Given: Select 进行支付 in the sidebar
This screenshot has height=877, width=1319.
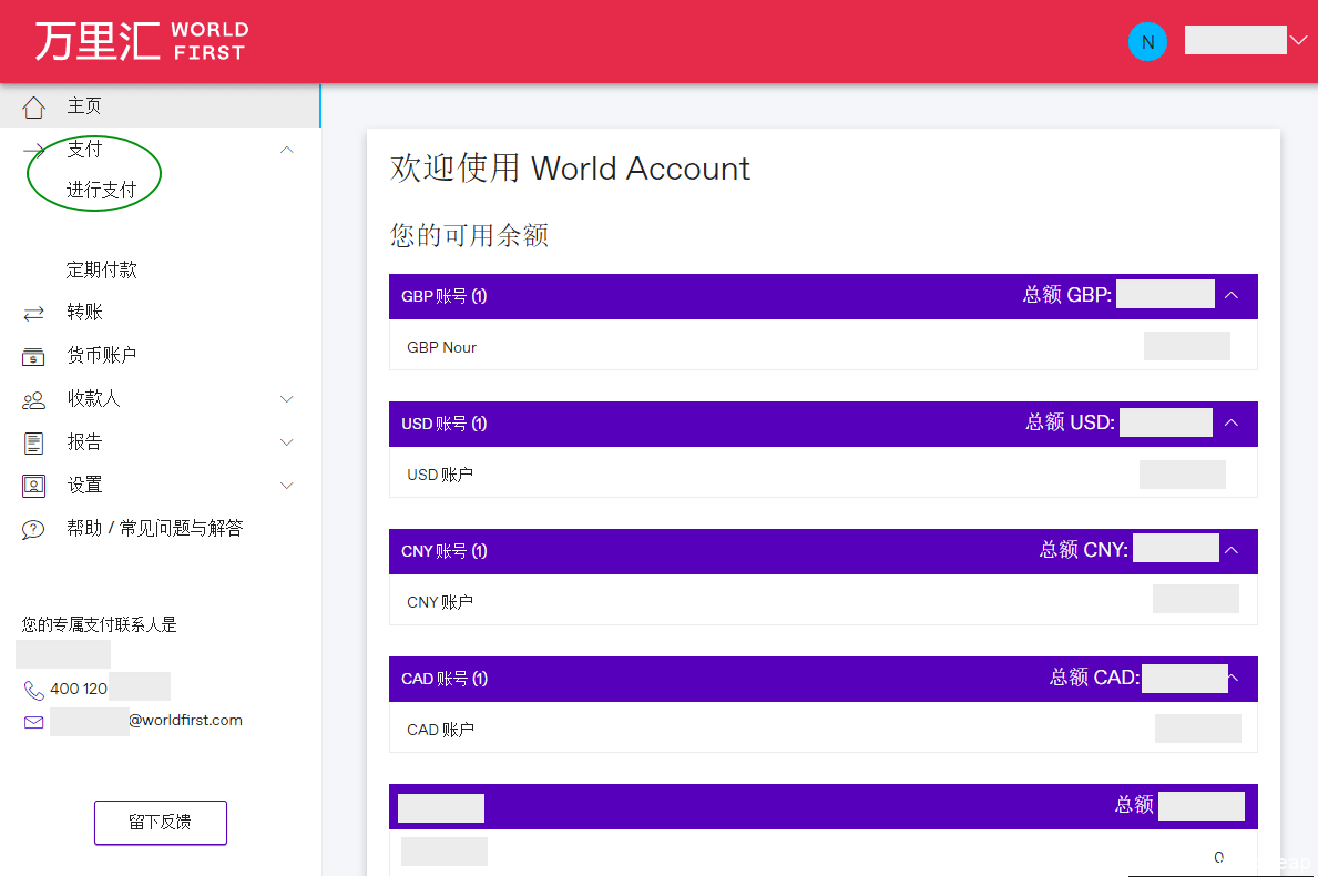Looking at the screenshot, I should tap(101, 190).
